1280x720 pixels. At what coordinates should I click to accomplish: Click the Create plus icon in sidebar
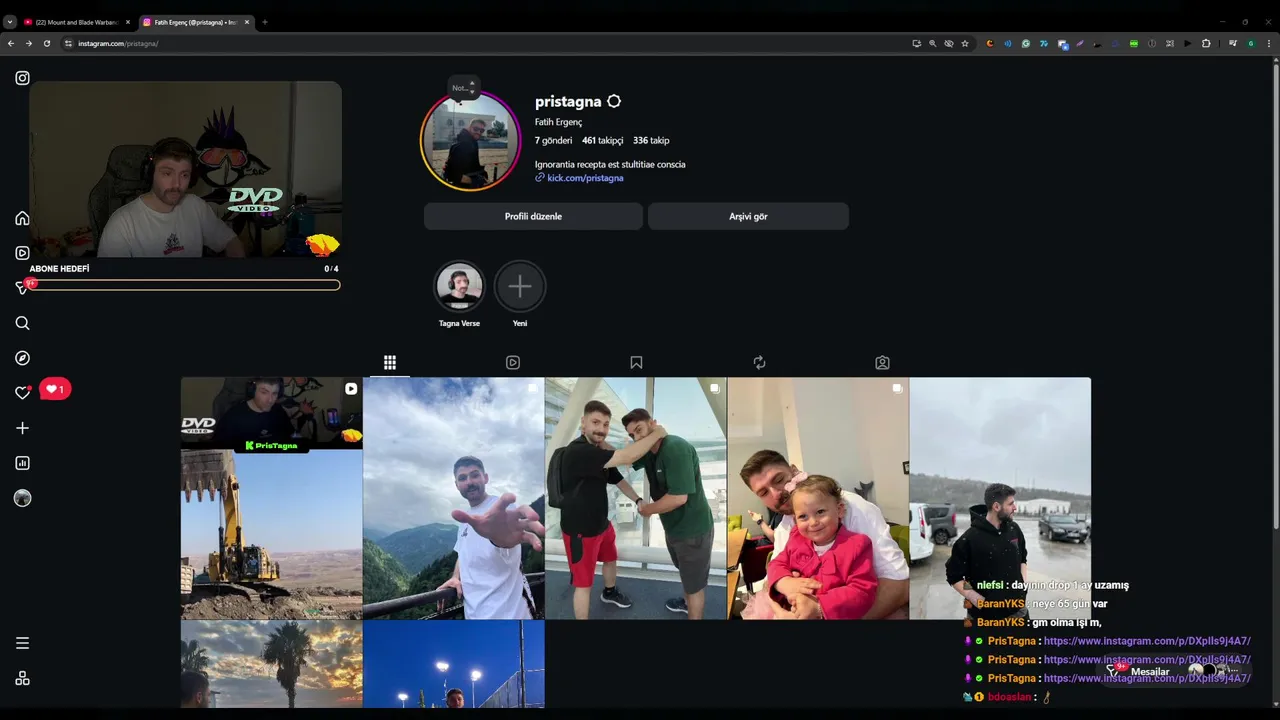click(x=22, y=428)
